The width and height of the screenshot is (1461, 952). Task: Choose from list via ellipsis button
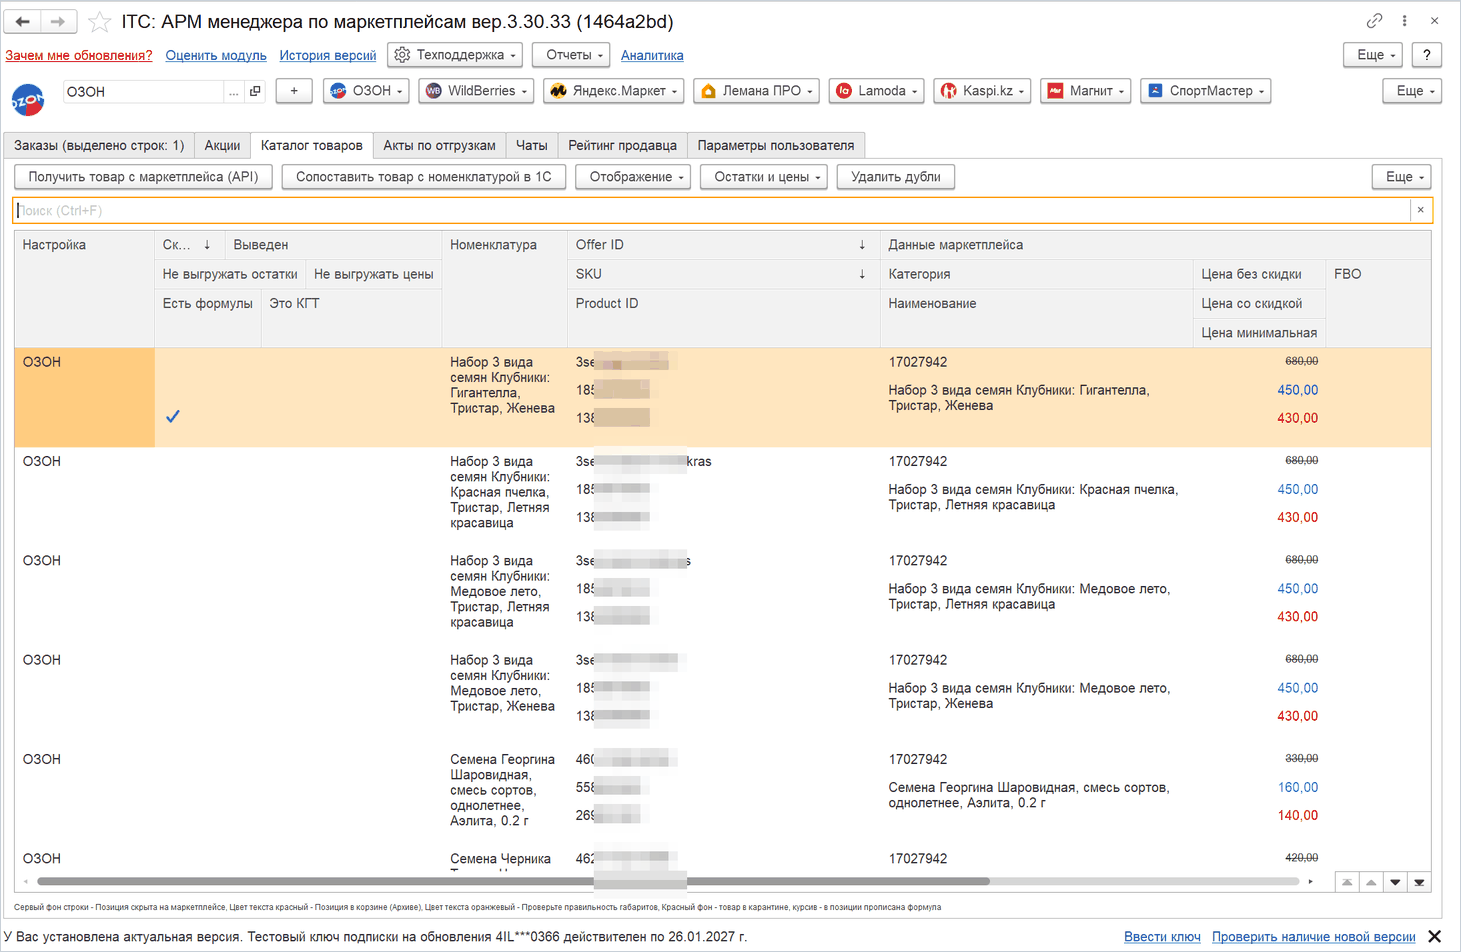[233, 91]
